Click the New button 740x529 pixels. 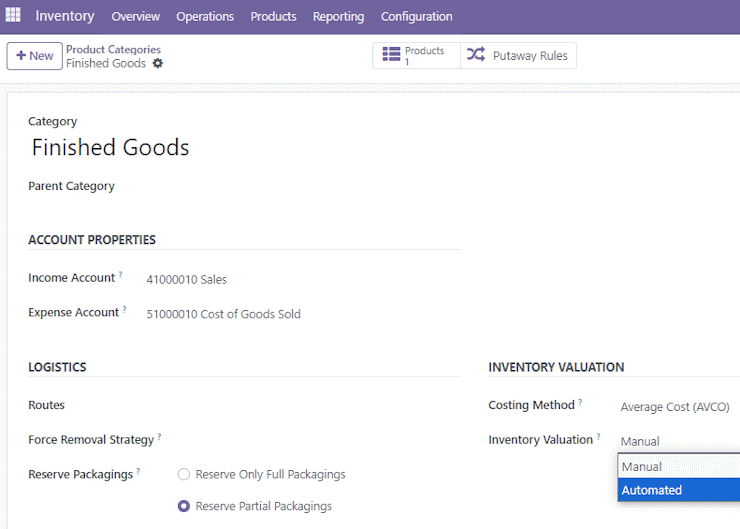(34, 56)
